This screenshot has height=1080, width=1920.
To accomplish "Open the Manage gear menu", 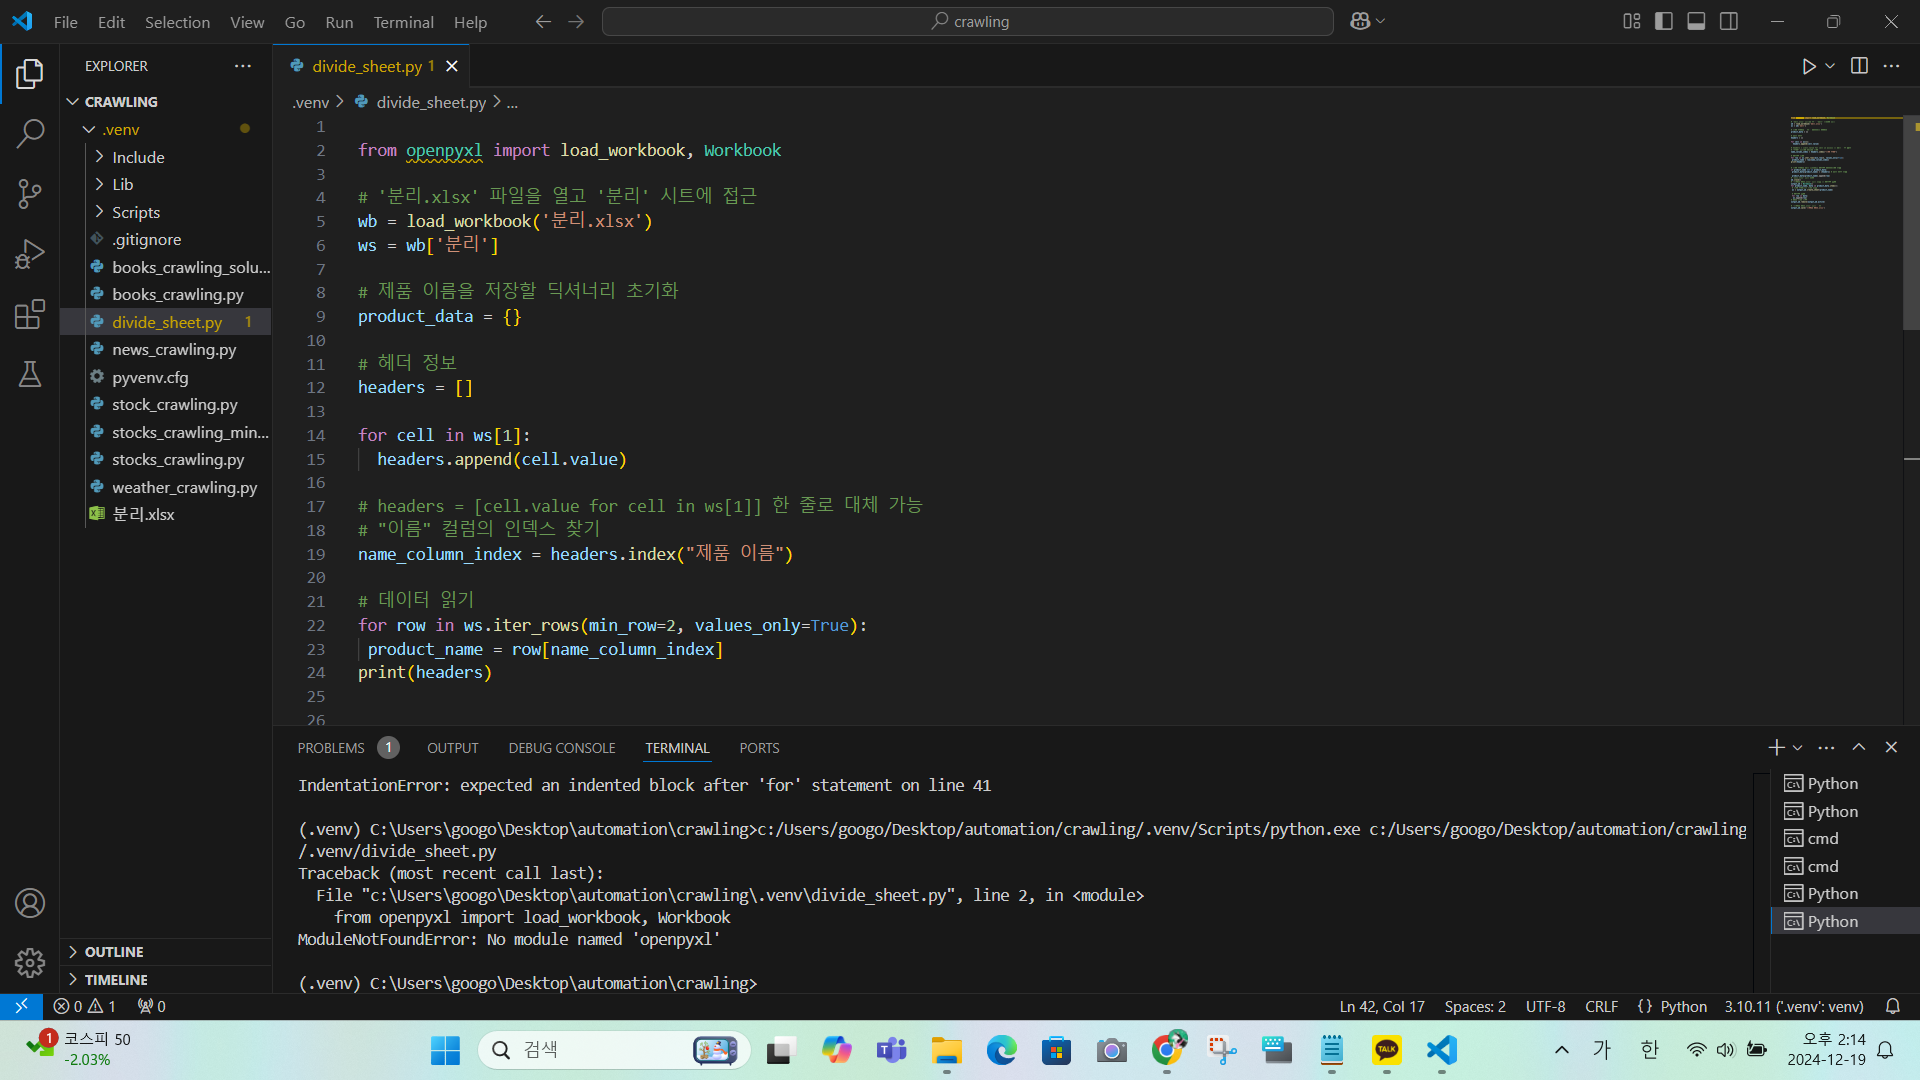I will click(30, 962).
